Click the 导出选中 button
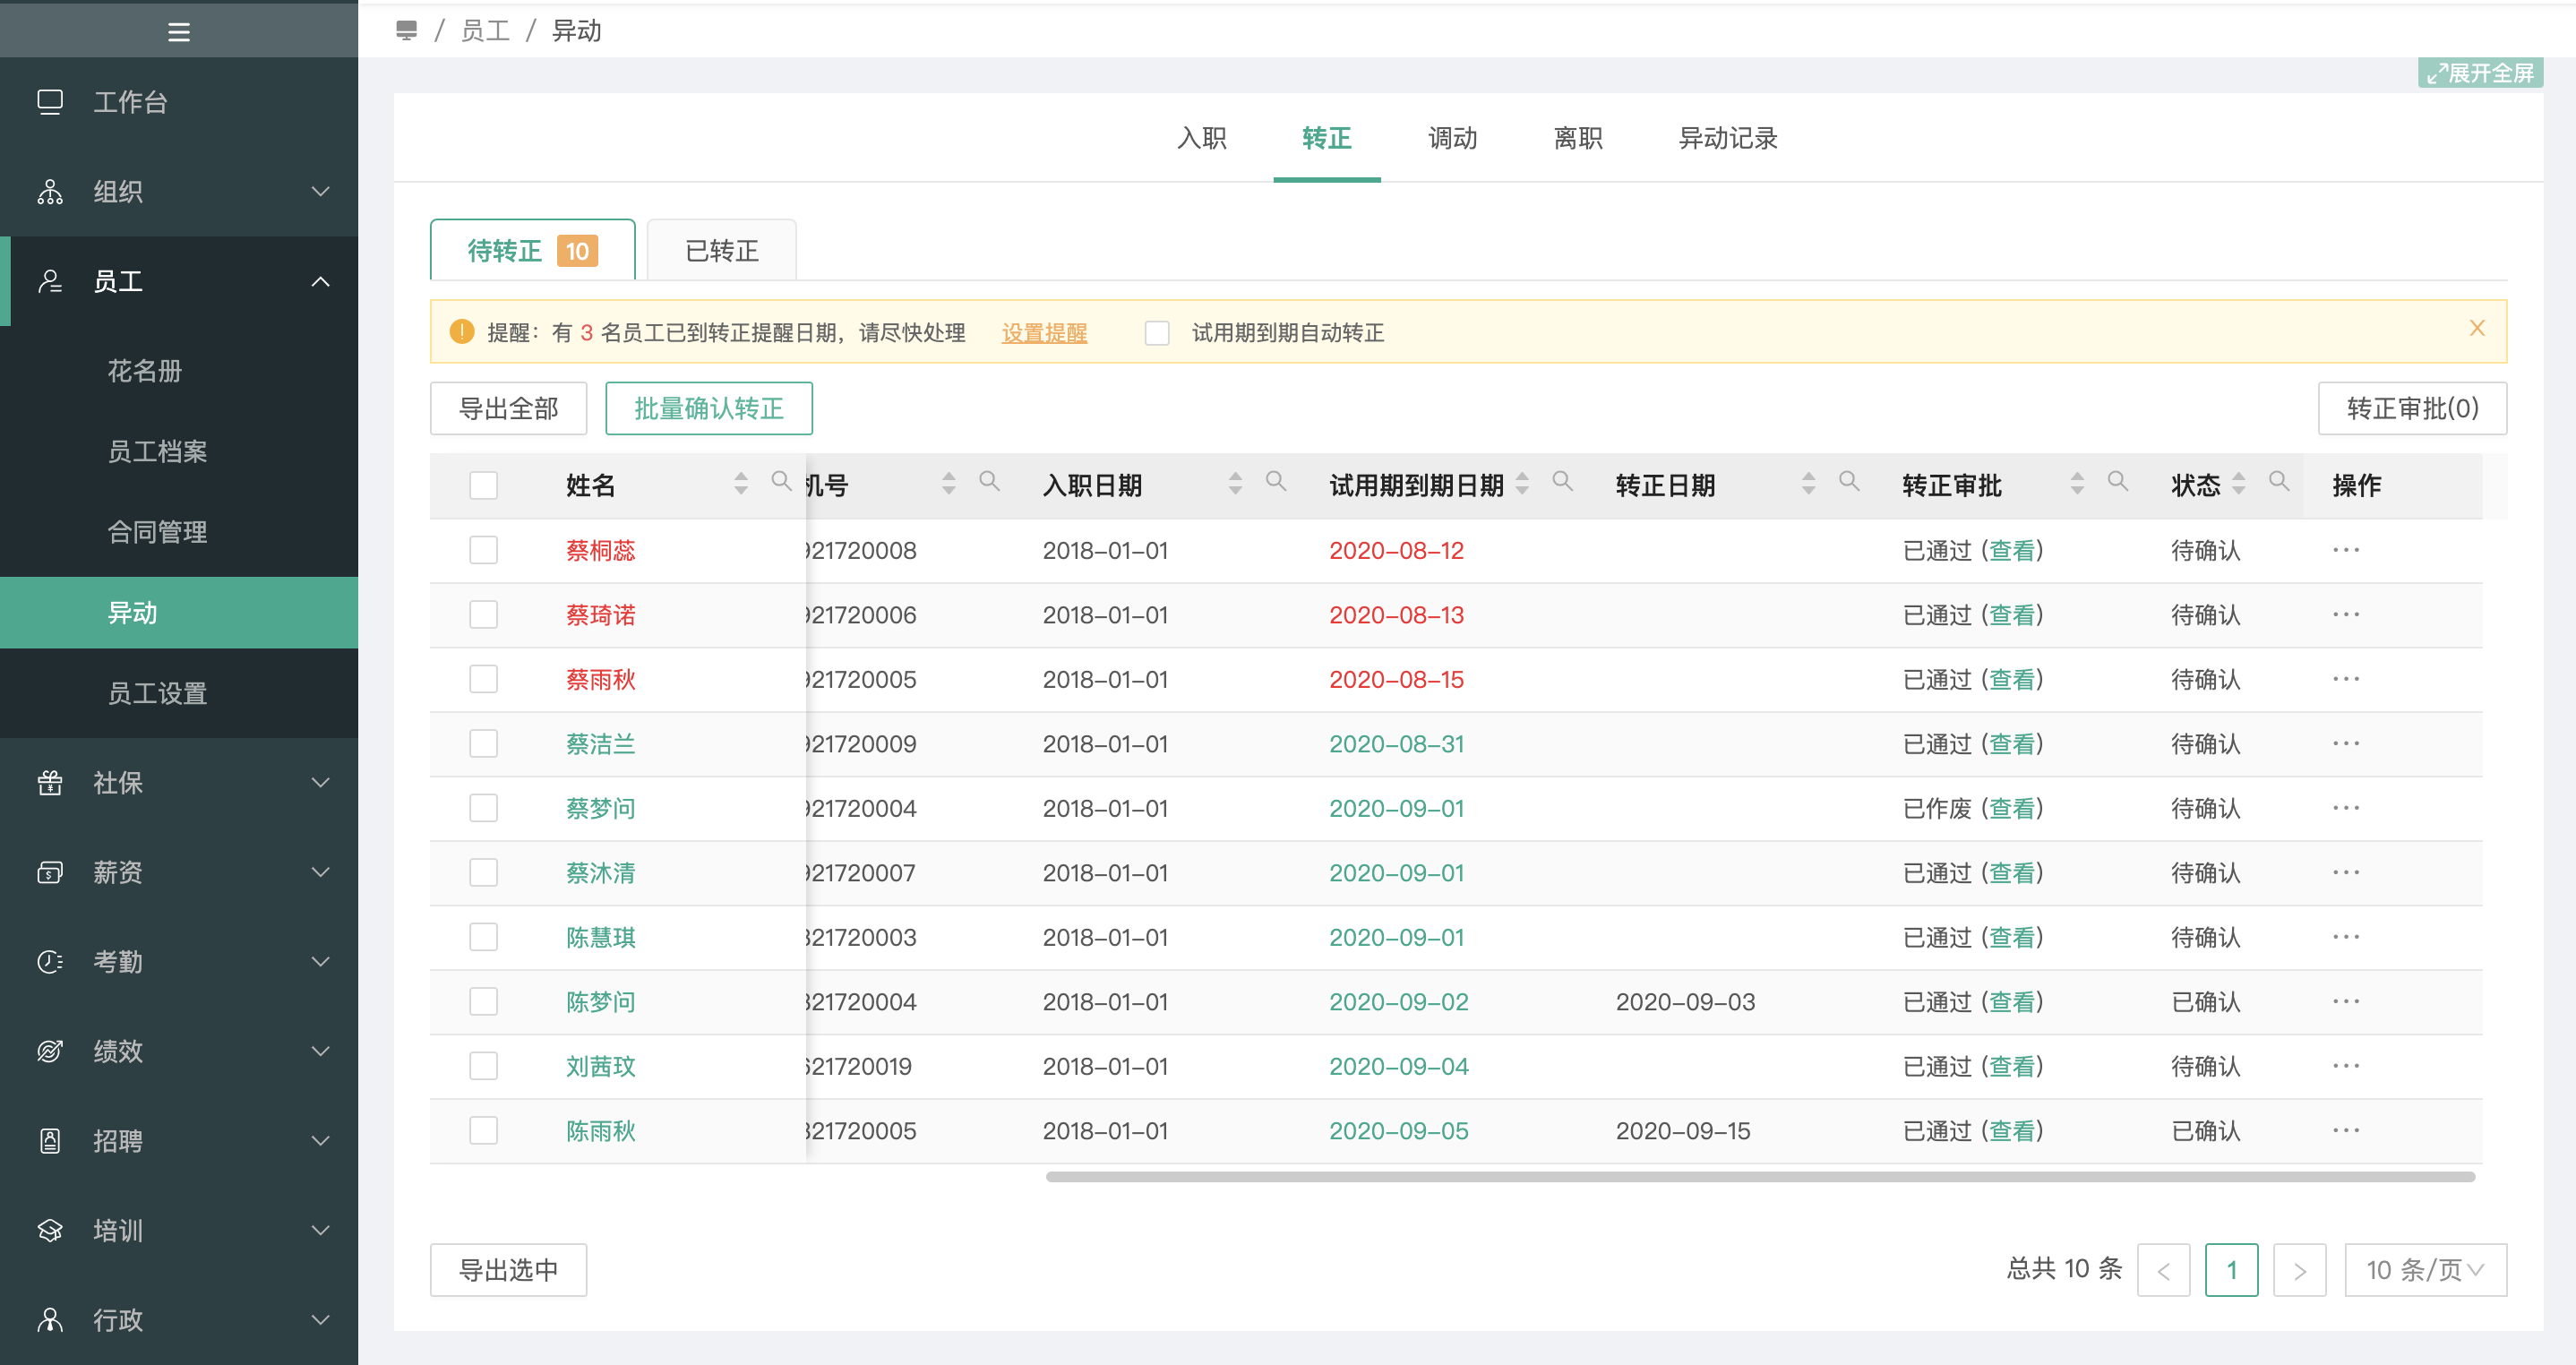 508,1270
